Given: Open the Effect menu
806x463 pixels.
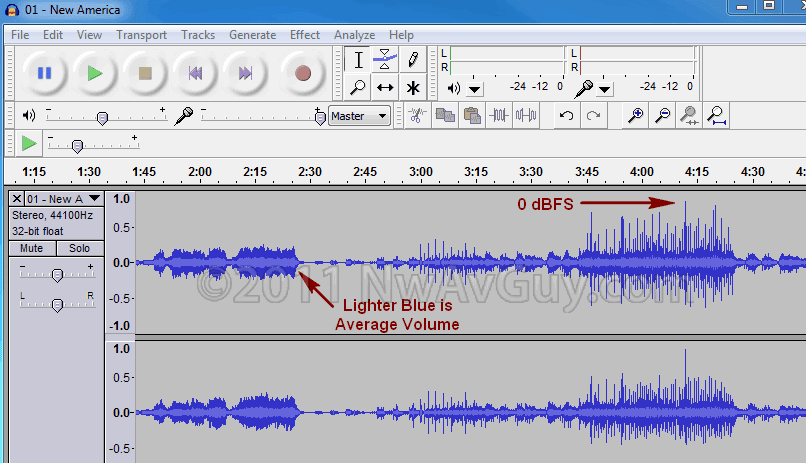Looking at the screenshot, I should [x=305, y=35].
